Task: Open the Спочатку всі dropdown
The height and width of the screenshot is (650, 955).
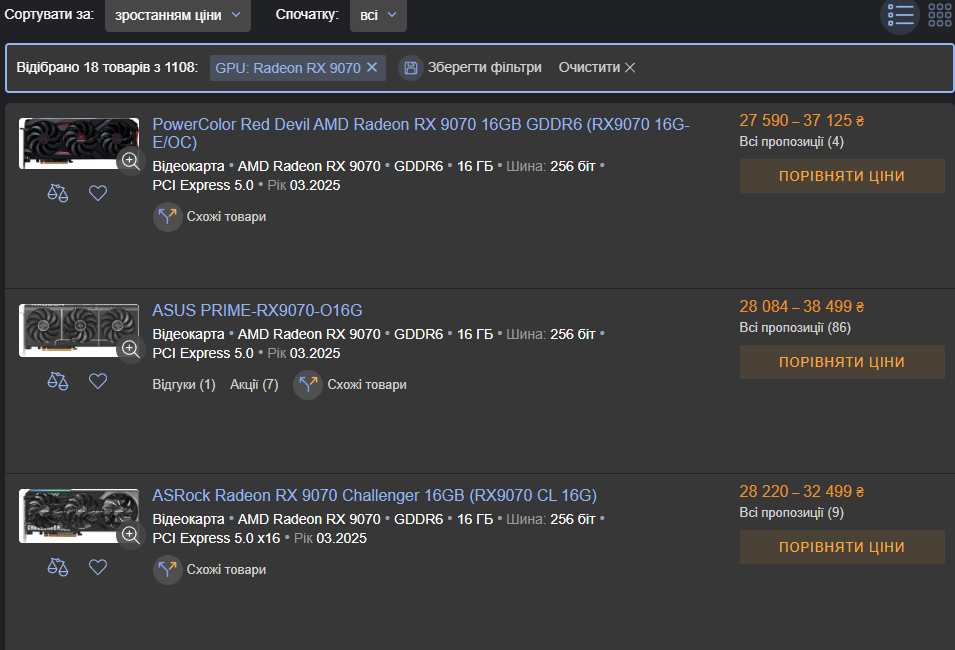Action: [378, 15]
